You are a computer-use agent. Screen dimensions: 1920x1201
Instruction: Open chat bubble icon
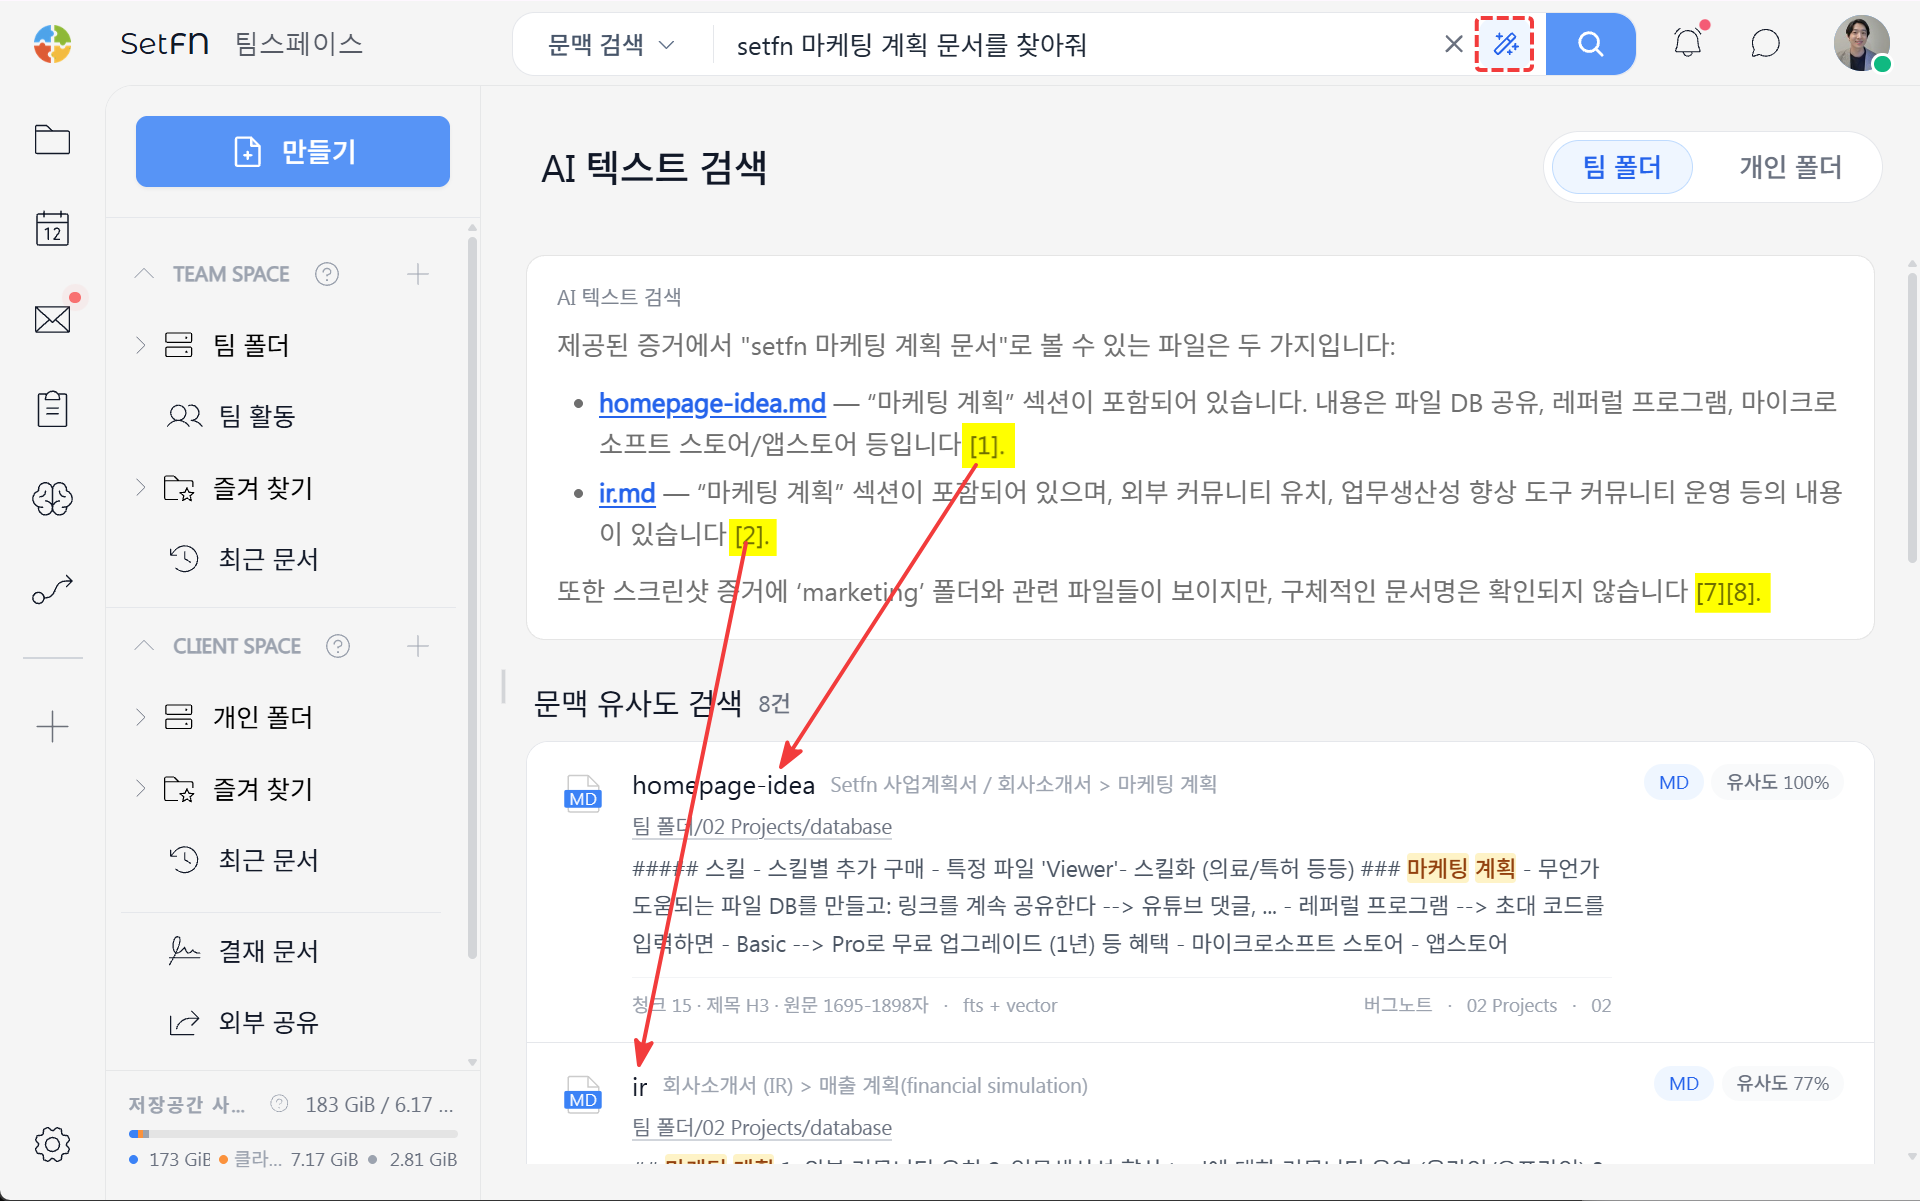(1765, 44)
